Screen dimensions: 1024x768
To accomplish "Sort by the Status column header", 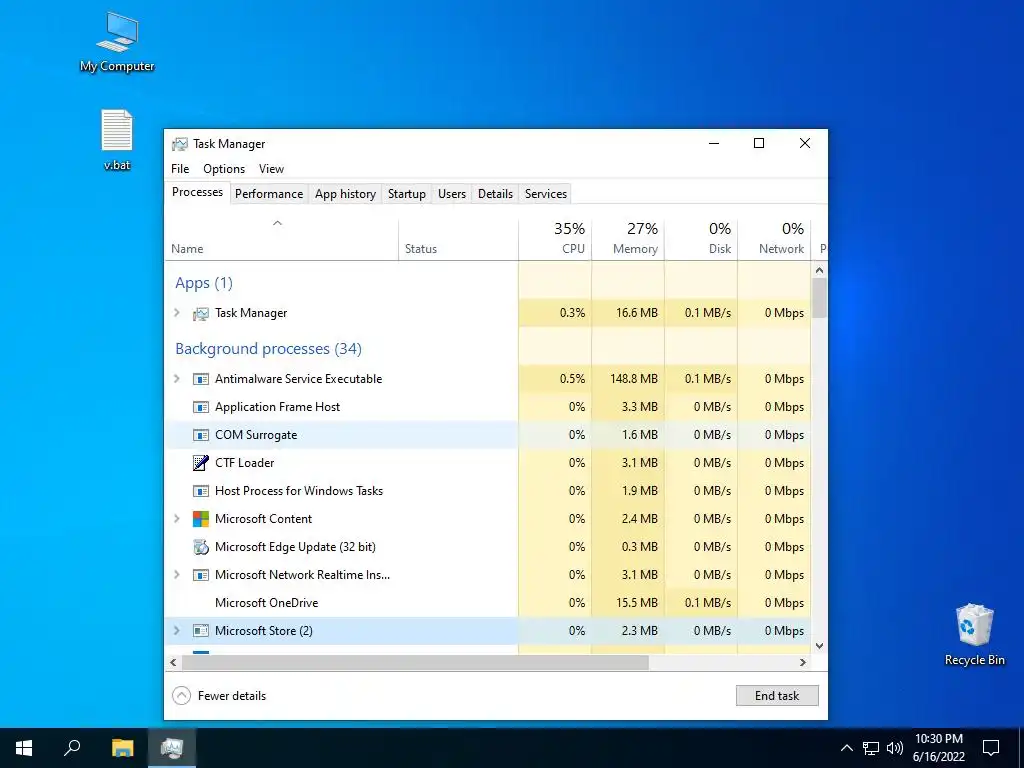I will click(x=458, y=240).
